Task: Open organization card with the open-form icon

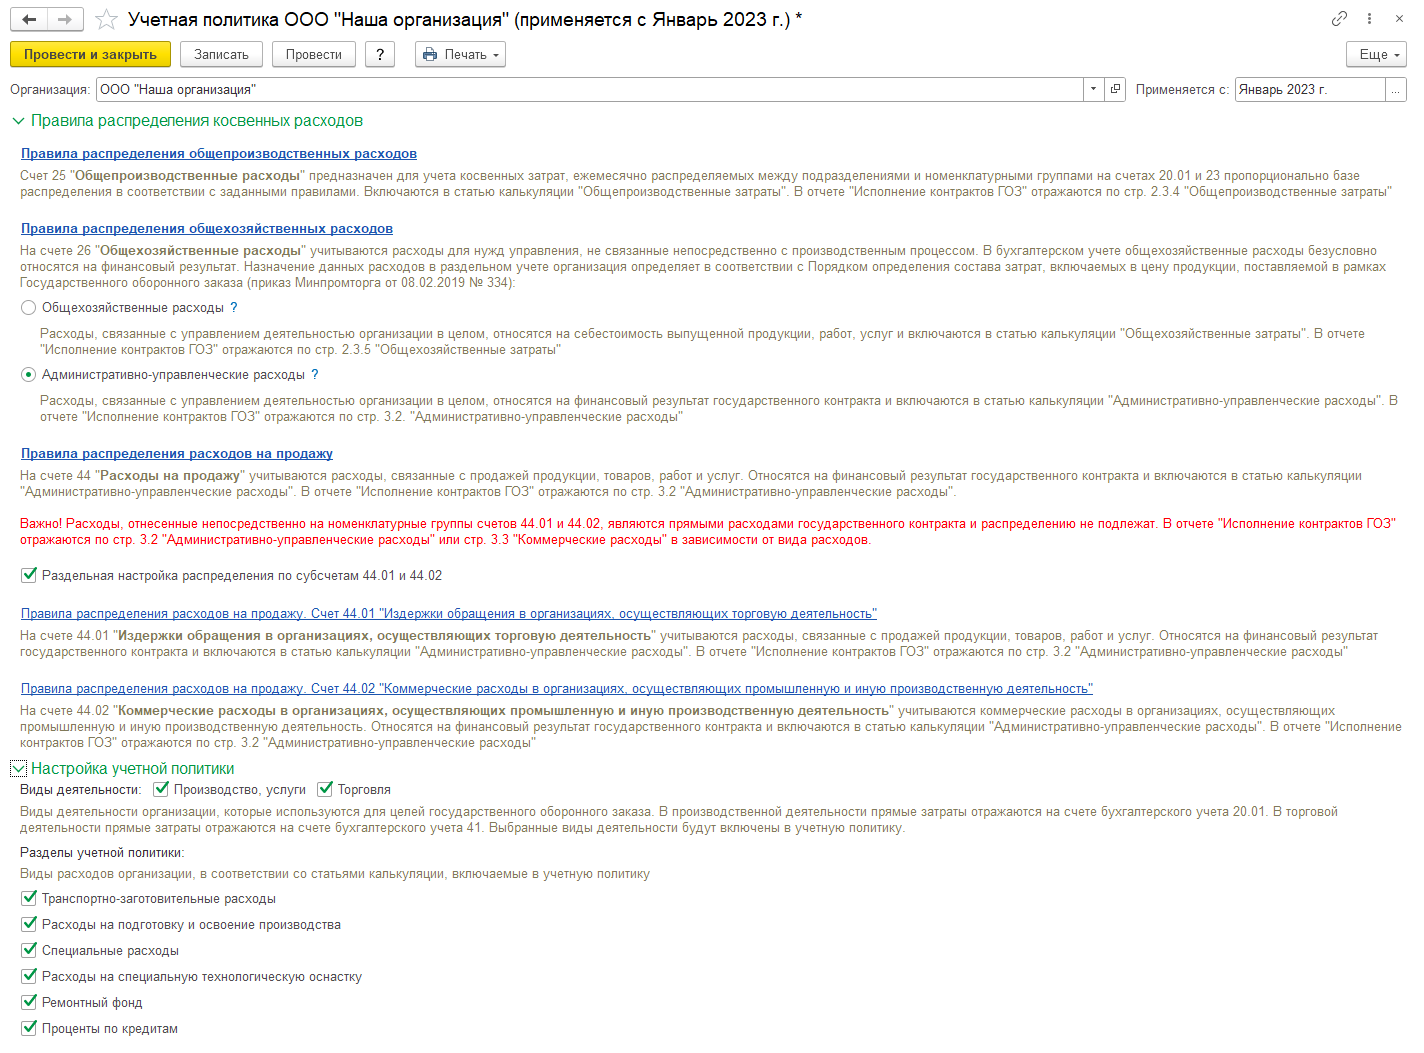Action: tap(1116, 89)
